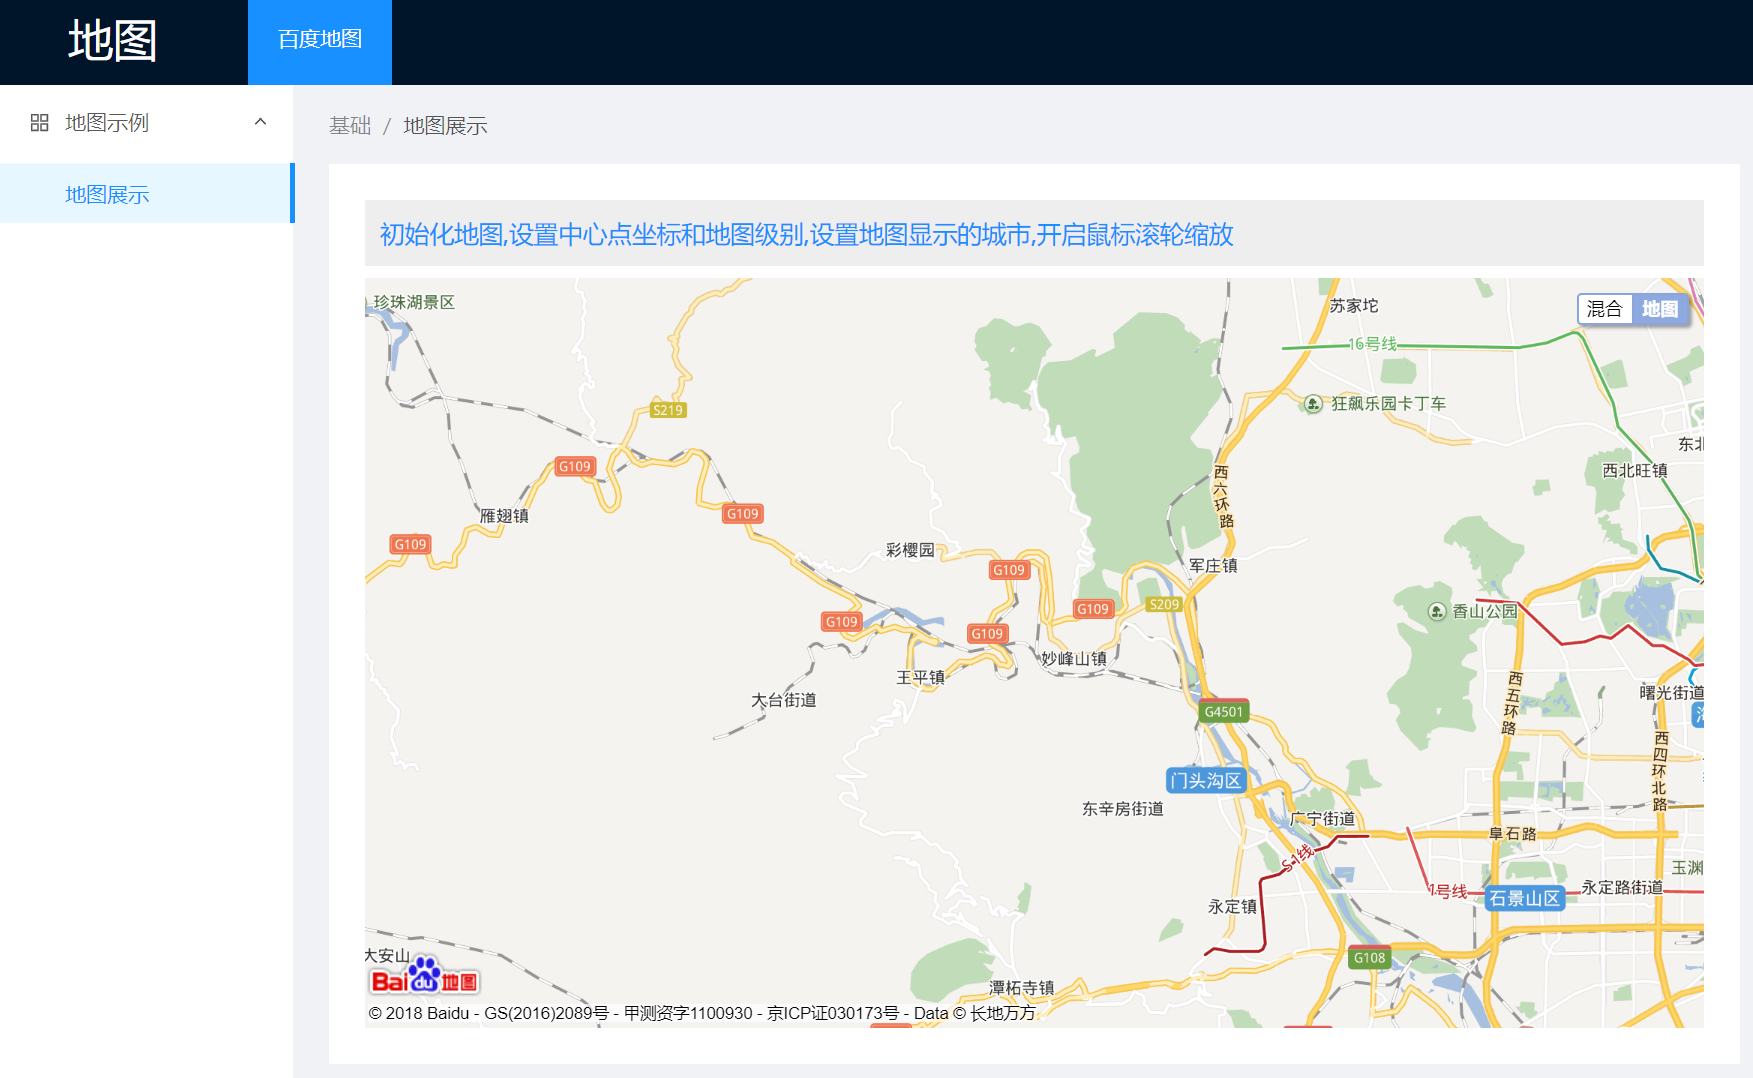Screen dimensions: 1753x1078
Task: Click the 广宁街道 map label
Action: [1323, 818]
